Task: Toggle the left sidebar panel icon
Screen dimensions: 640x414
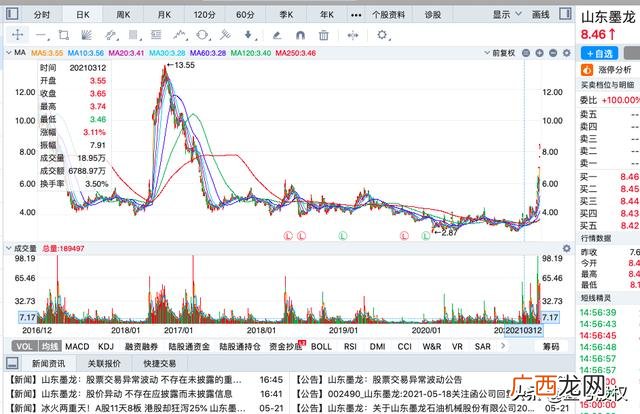Action: click(x=12, y=14)
